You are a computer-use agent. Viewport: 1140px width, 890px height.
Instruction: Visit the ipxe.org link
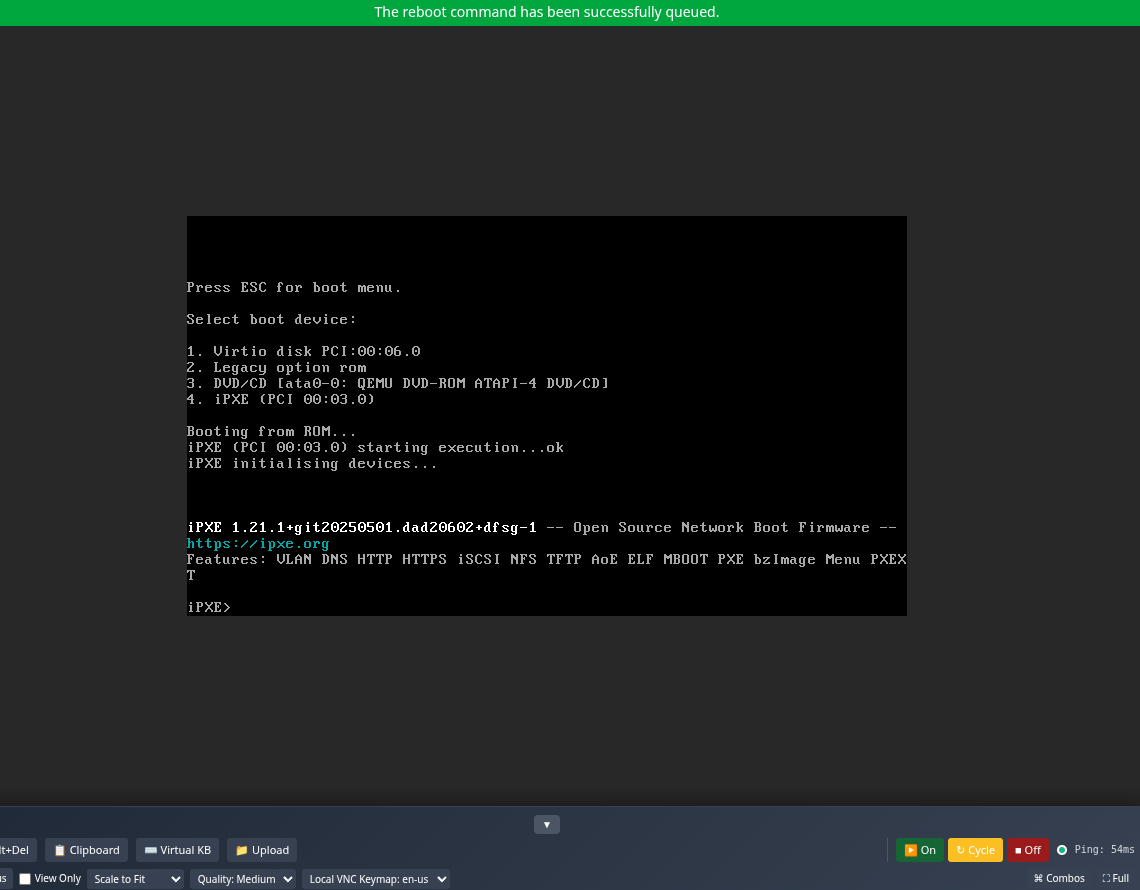click(x=257, y=543)
